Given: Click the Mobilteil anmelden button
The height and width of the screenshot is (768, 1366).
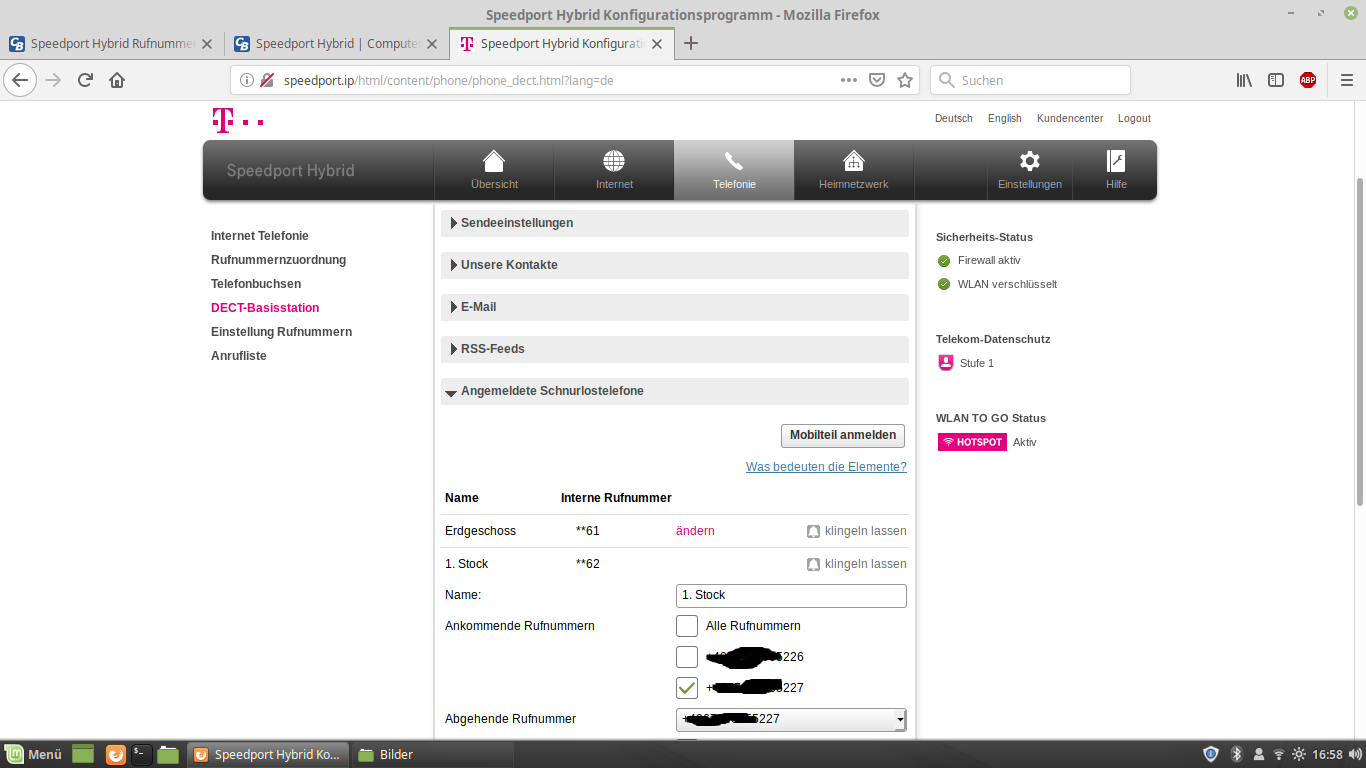Looking at the screenshot, I should point(842,436).
